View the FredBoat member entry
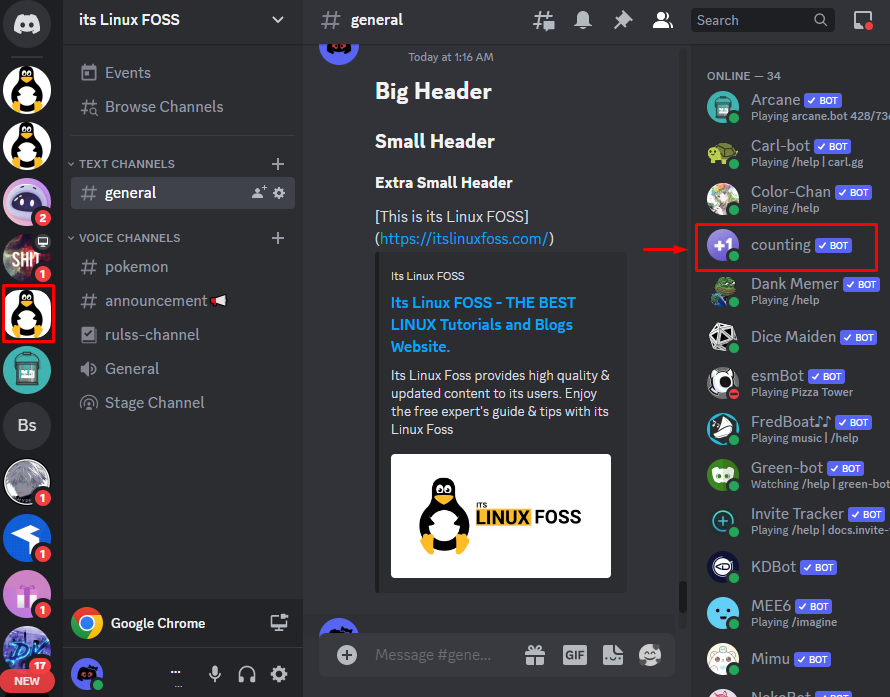The image size is (890, 697). (795, 429)
